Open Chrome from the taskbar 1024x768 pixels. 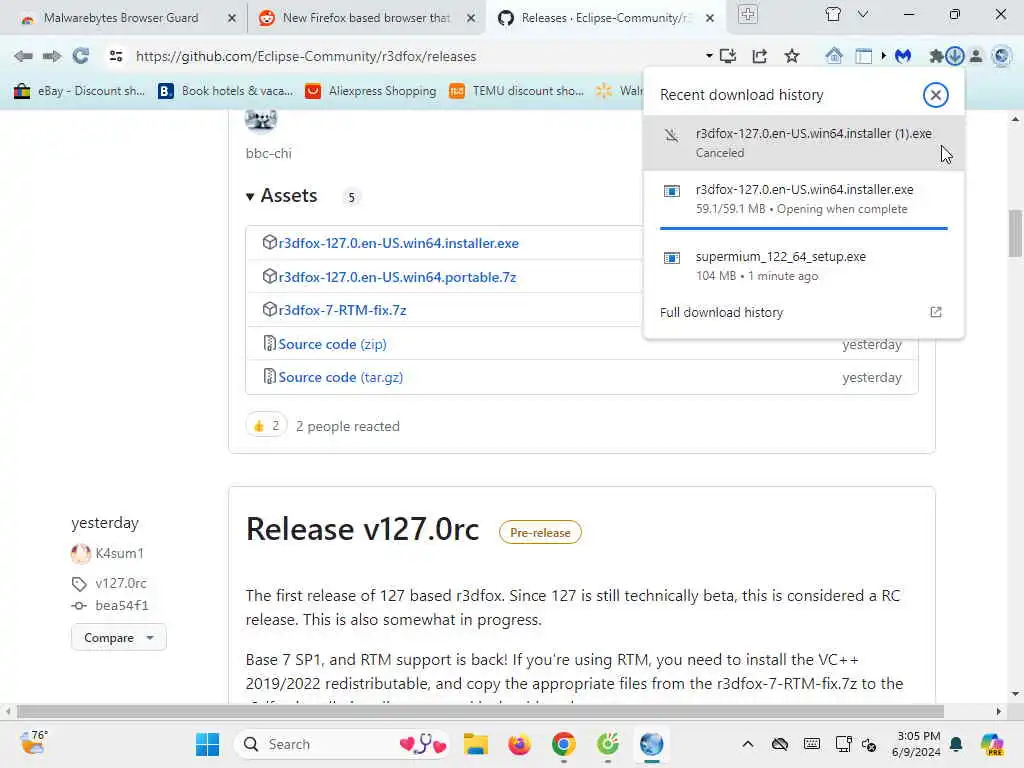[x=564, y=744]
